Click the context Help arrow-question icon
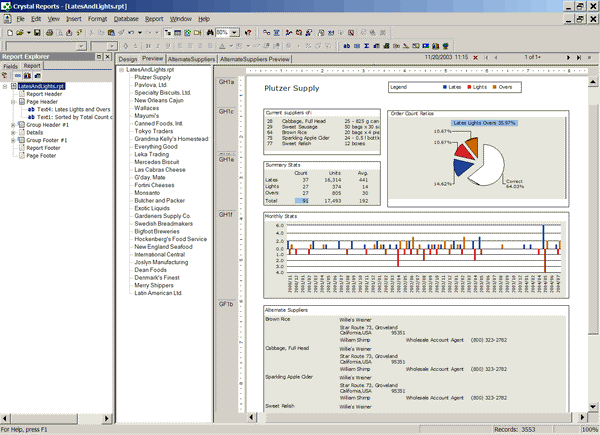Screen dimensions: 600x435 (x=248, y=33)
